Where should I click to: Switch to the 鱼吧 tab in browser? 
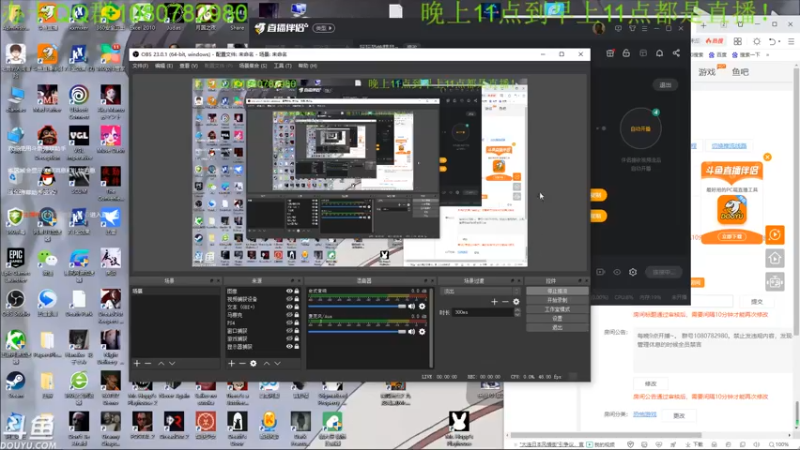point(740,72)
